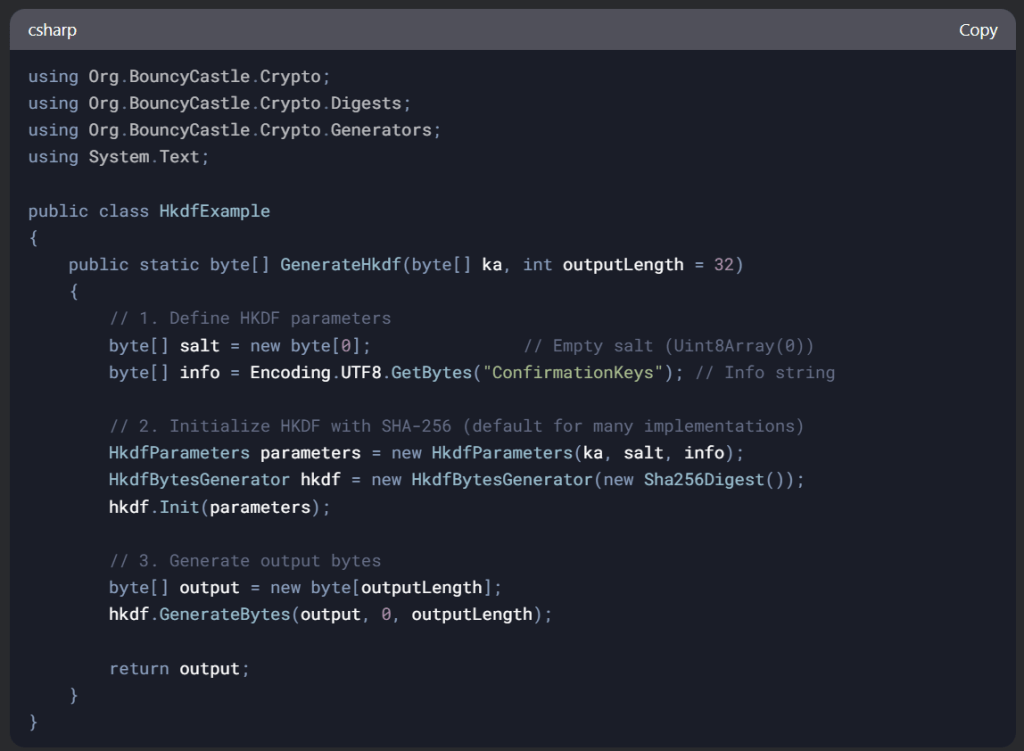Click the GenerateHkdf method name
Viewport: 1024px width, 751px height.
[x=339, y=265]
